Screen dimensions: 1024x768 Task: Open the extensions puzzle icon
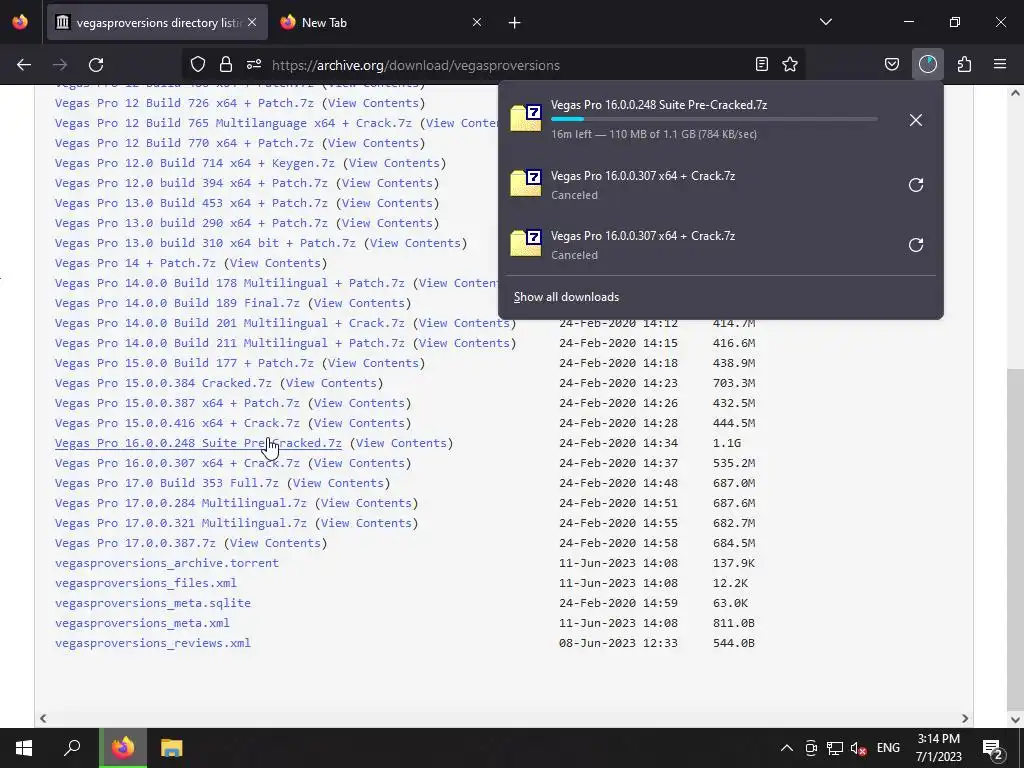point(964,65)
